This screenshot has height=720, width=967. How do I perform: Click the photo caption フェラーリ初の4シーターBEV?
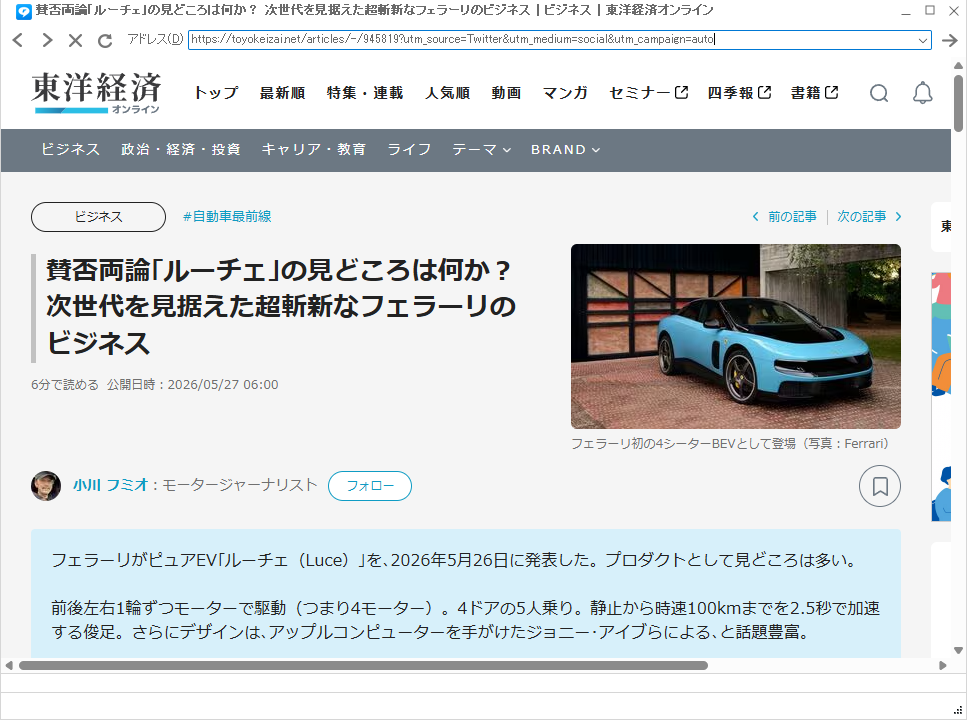pos(730,444)
